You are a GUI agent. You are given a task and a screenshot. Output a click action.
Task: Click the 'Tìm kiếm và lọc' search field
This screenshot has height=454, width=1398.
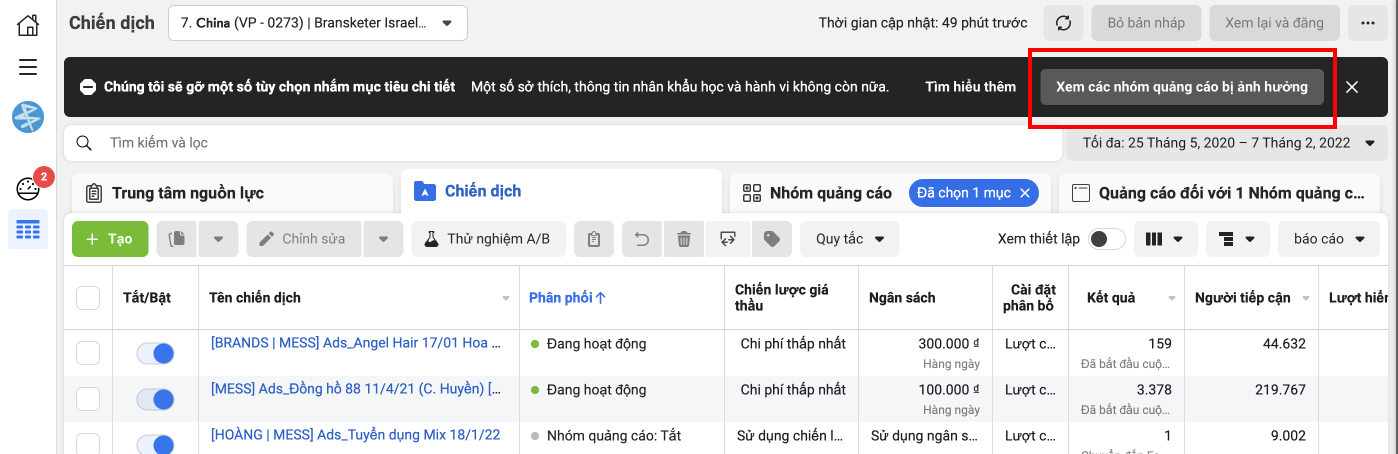(563, 143)
